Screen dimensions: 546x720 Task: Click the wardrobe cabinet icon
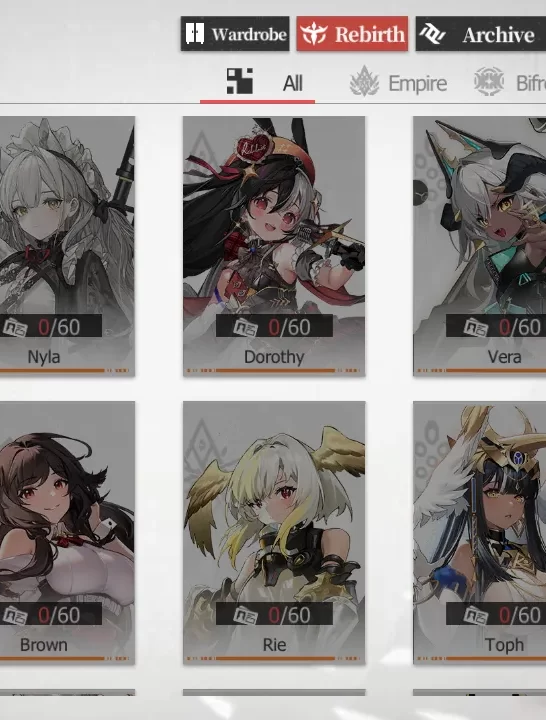tap(195, 34)
